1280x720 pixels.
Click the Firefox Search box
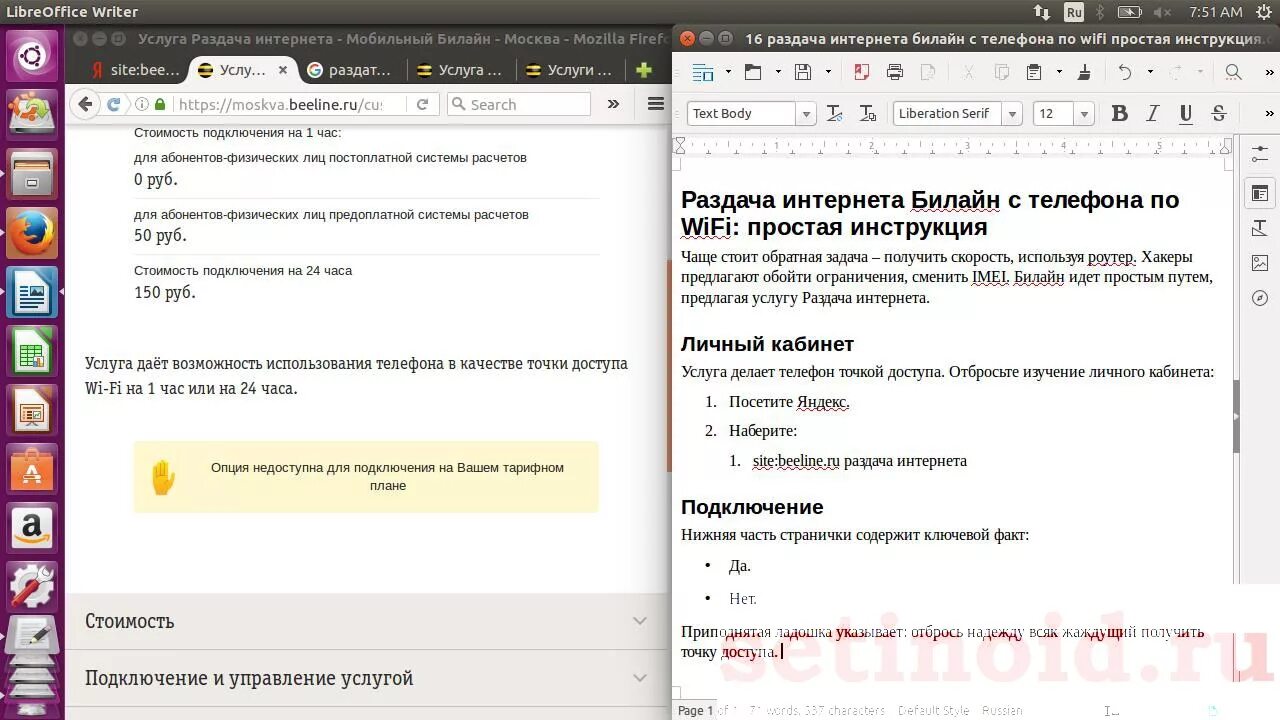click(519, 104)
